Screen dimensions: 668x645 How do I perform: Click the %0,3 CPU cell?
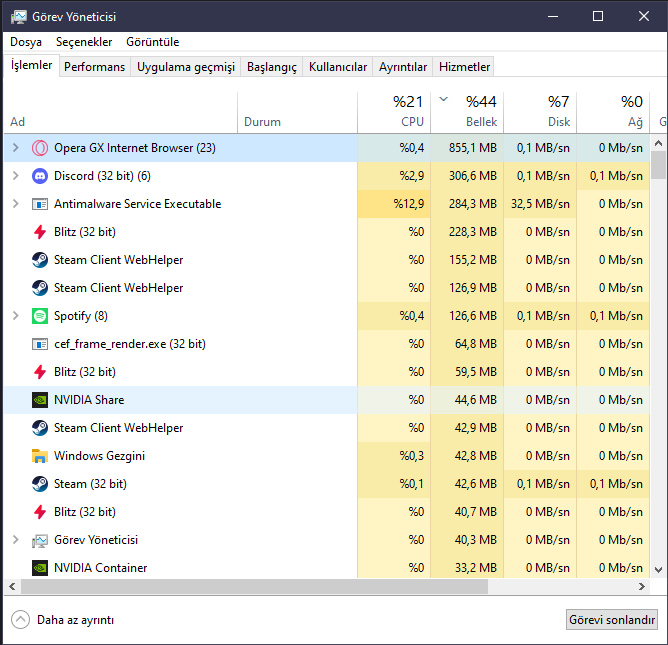(x=394, y=456)
